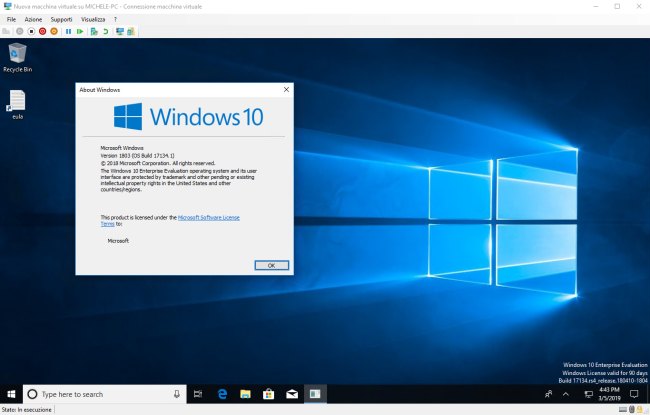Click the Type here to search box
Image resolution: width=650 pixels, height=415 pixels.
(x=104, y=394)
